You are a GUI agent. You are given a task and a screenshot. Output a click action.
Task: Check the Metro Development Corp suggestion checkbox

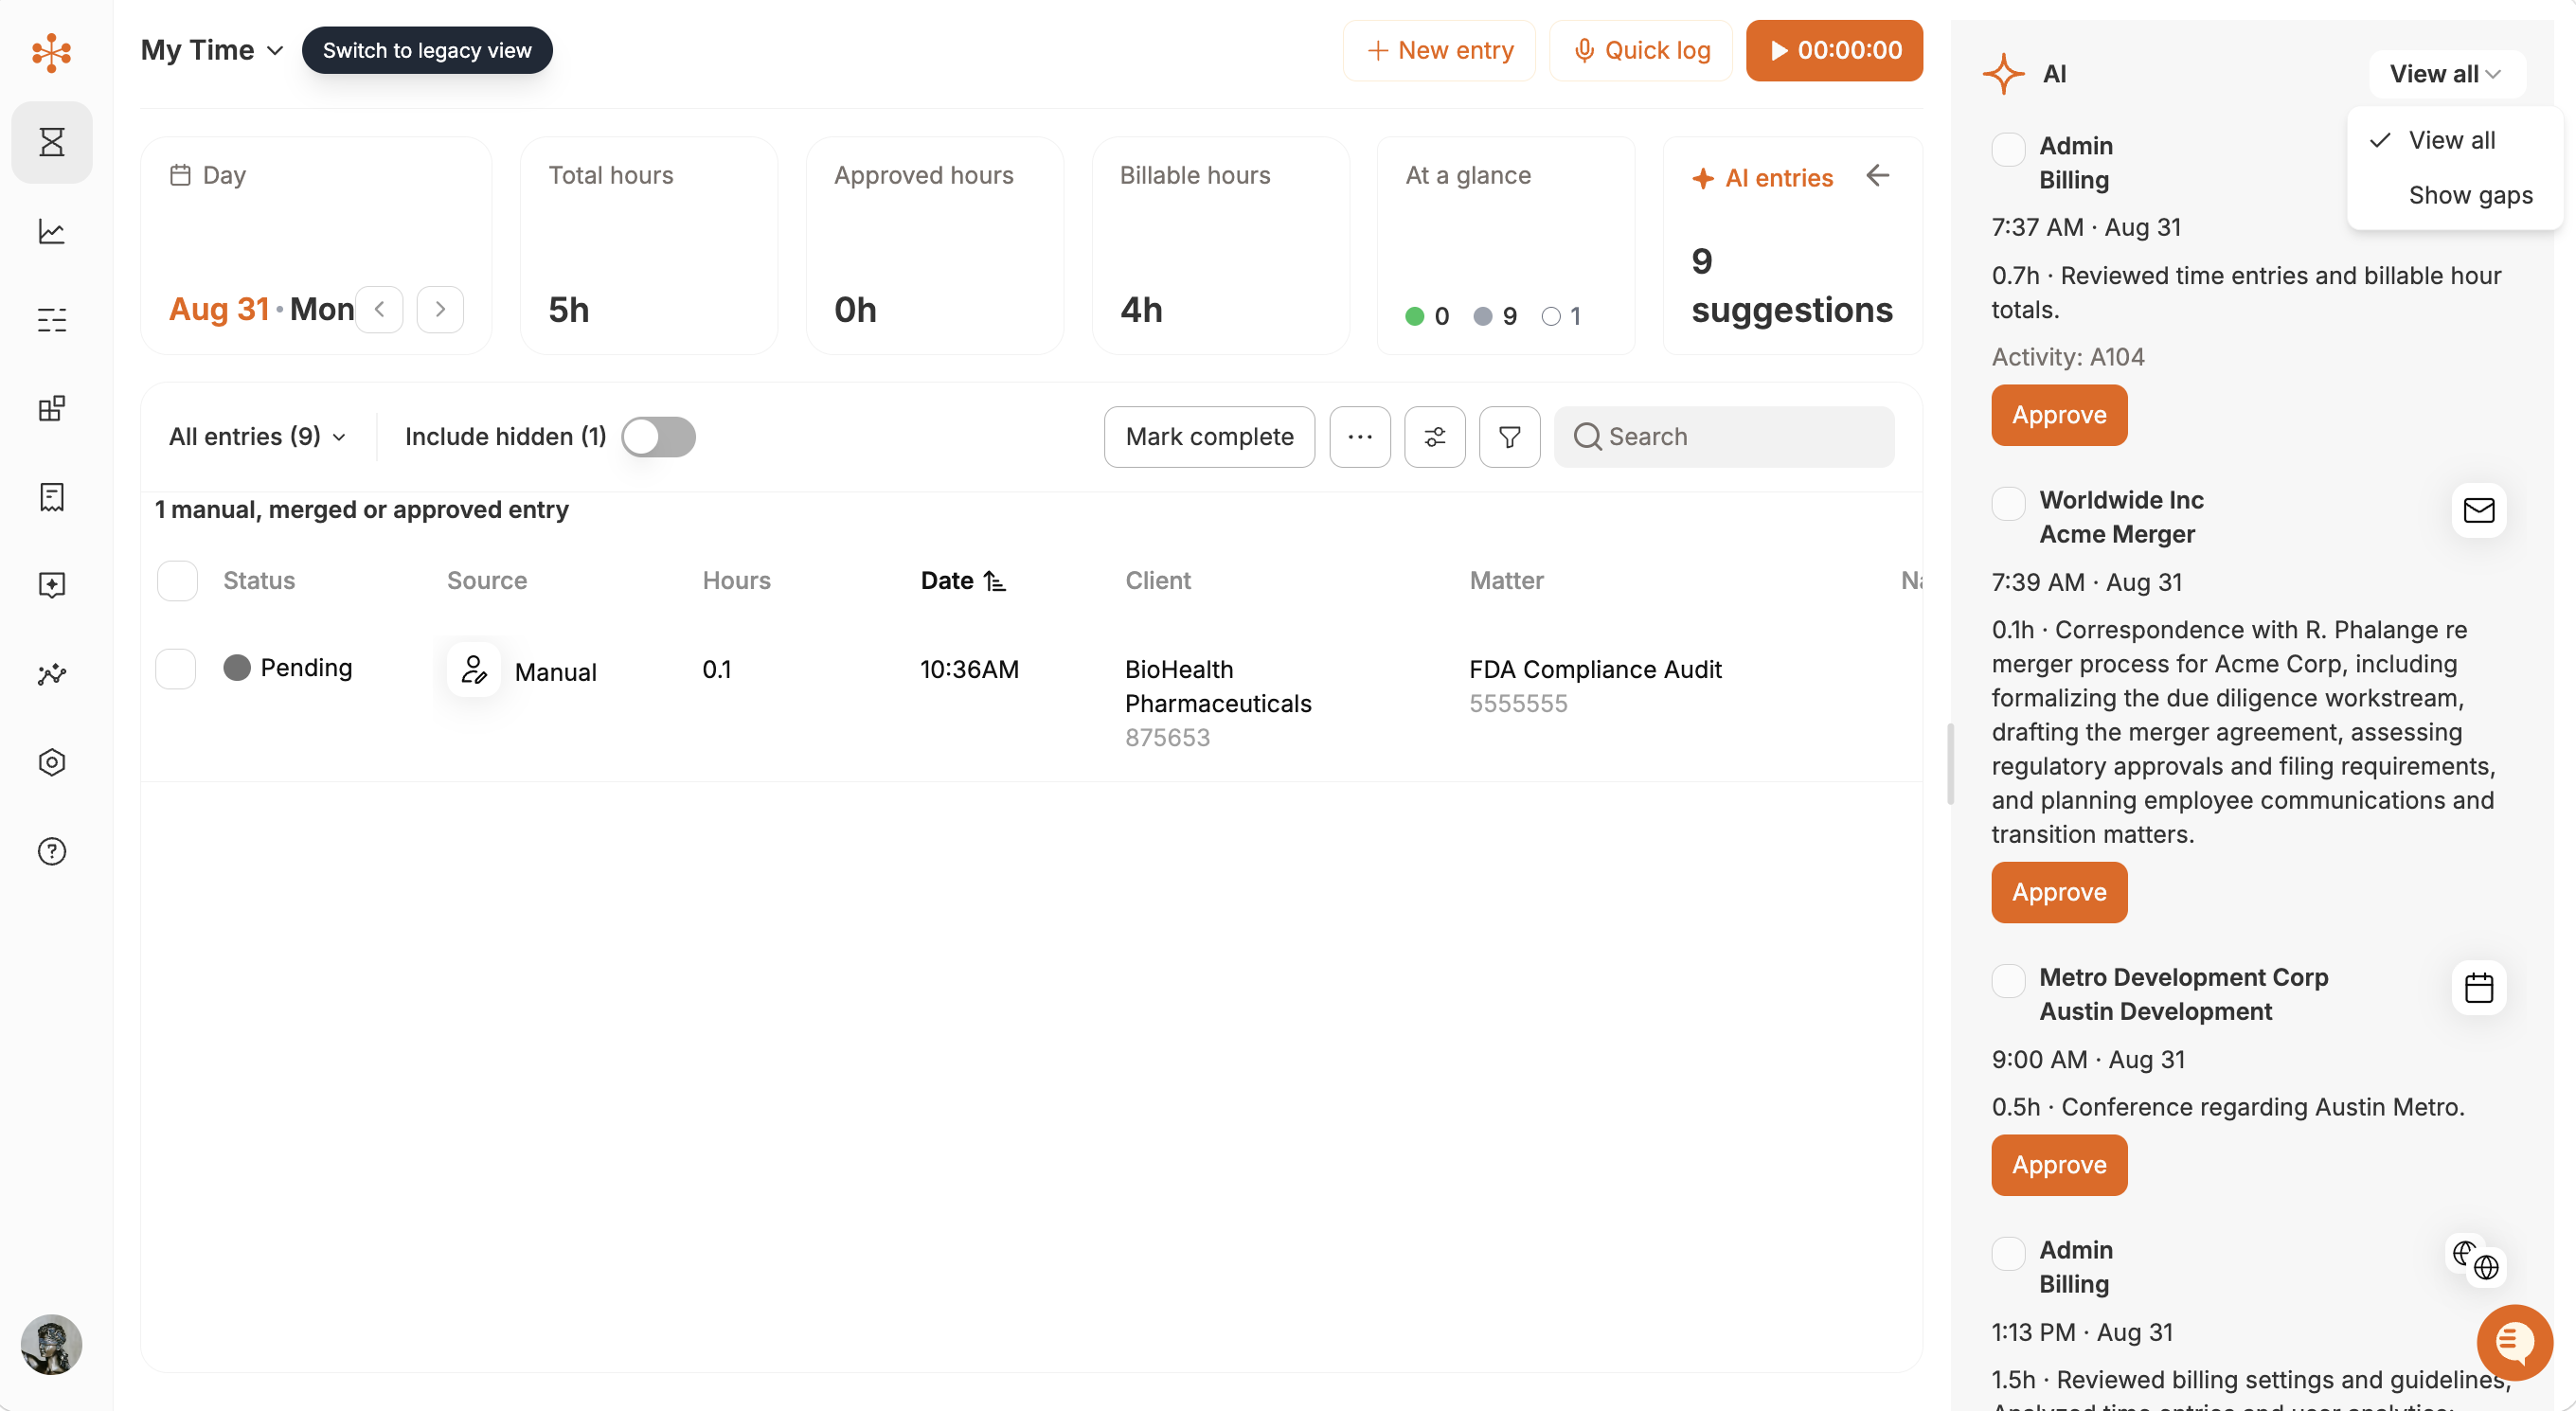pos(2008,980)
